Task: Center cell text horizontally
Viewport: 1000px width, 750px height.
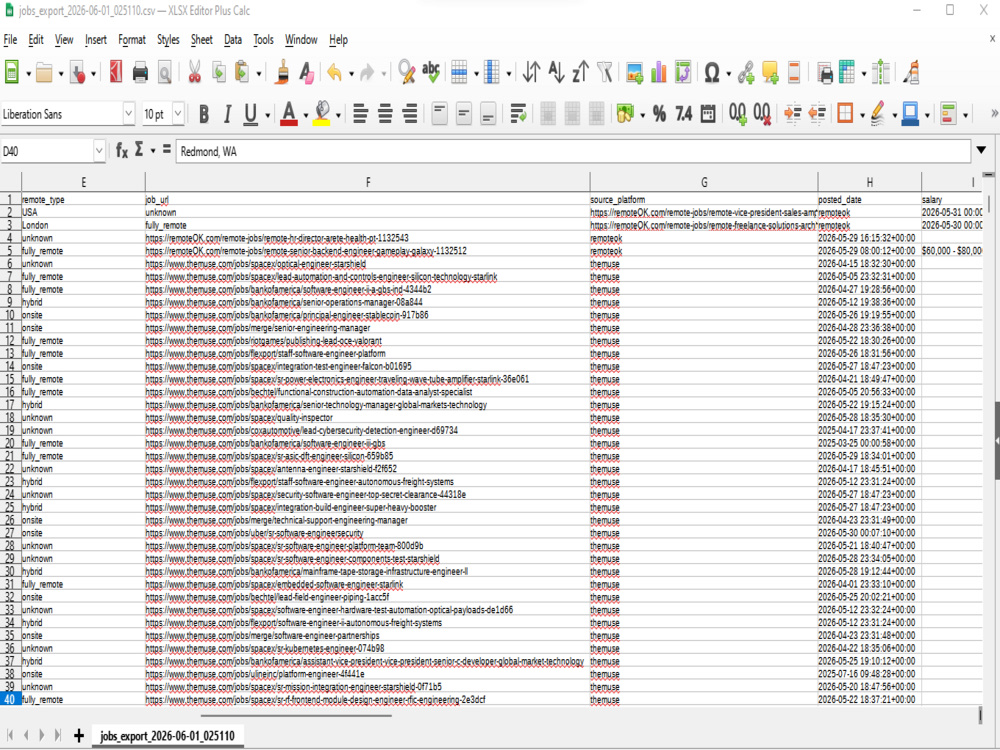Action: pos(385,114)
